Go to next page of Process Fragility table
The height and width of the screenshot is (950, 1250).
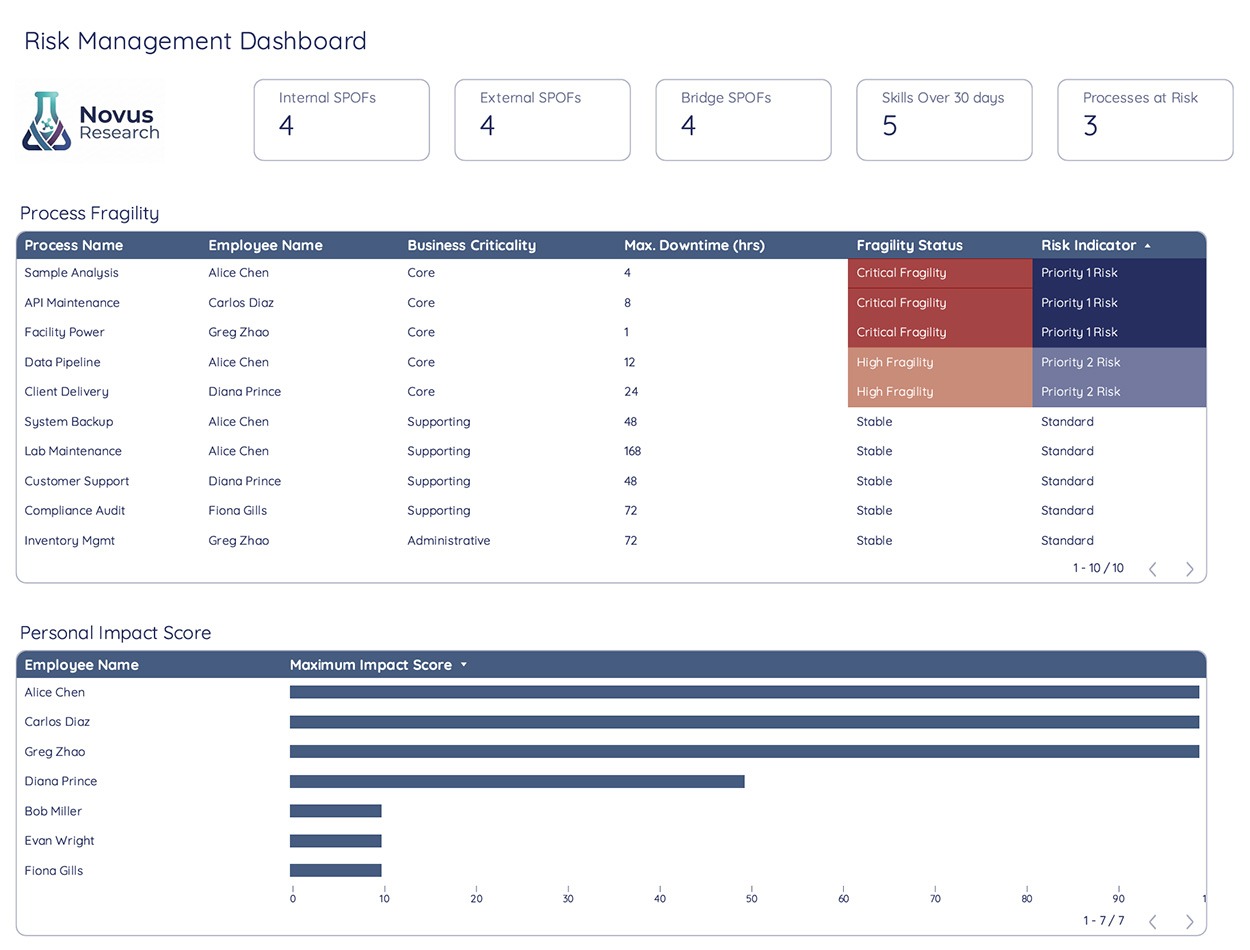point(1189,569)
